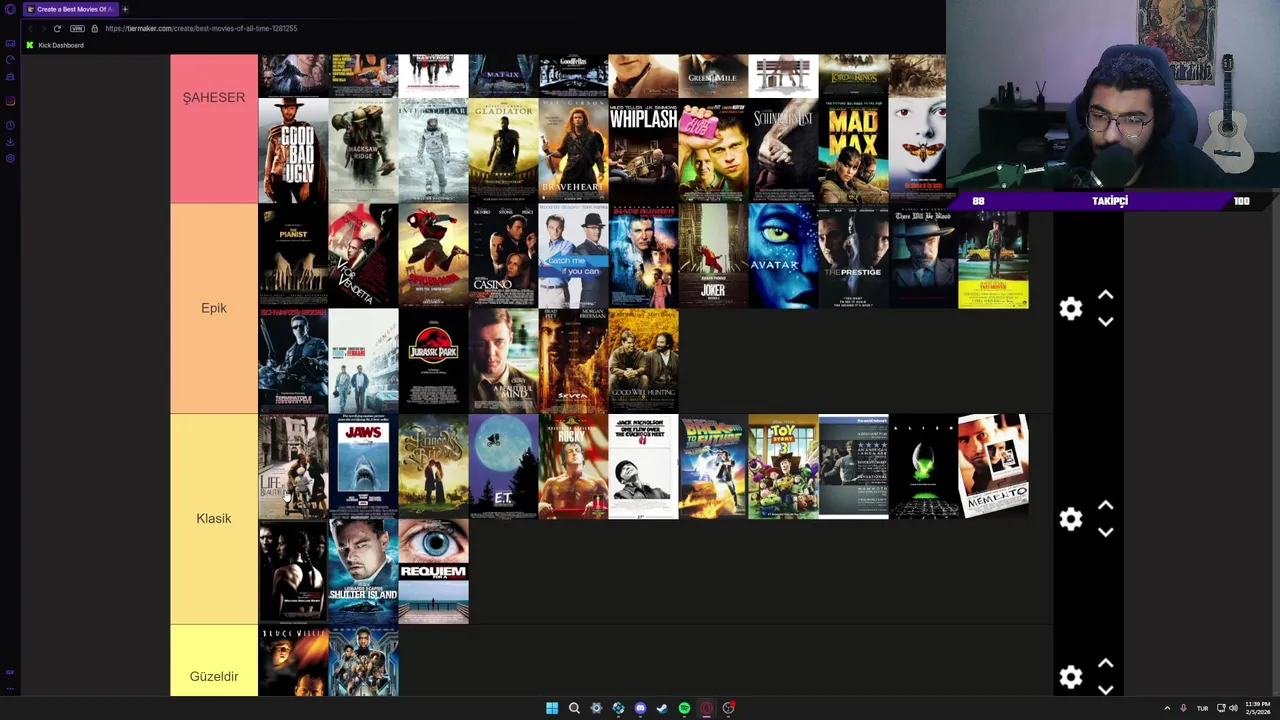Open settings gear for the Klasik tier
This screenshot has height=720, width=1280.
click(1071, 519)
